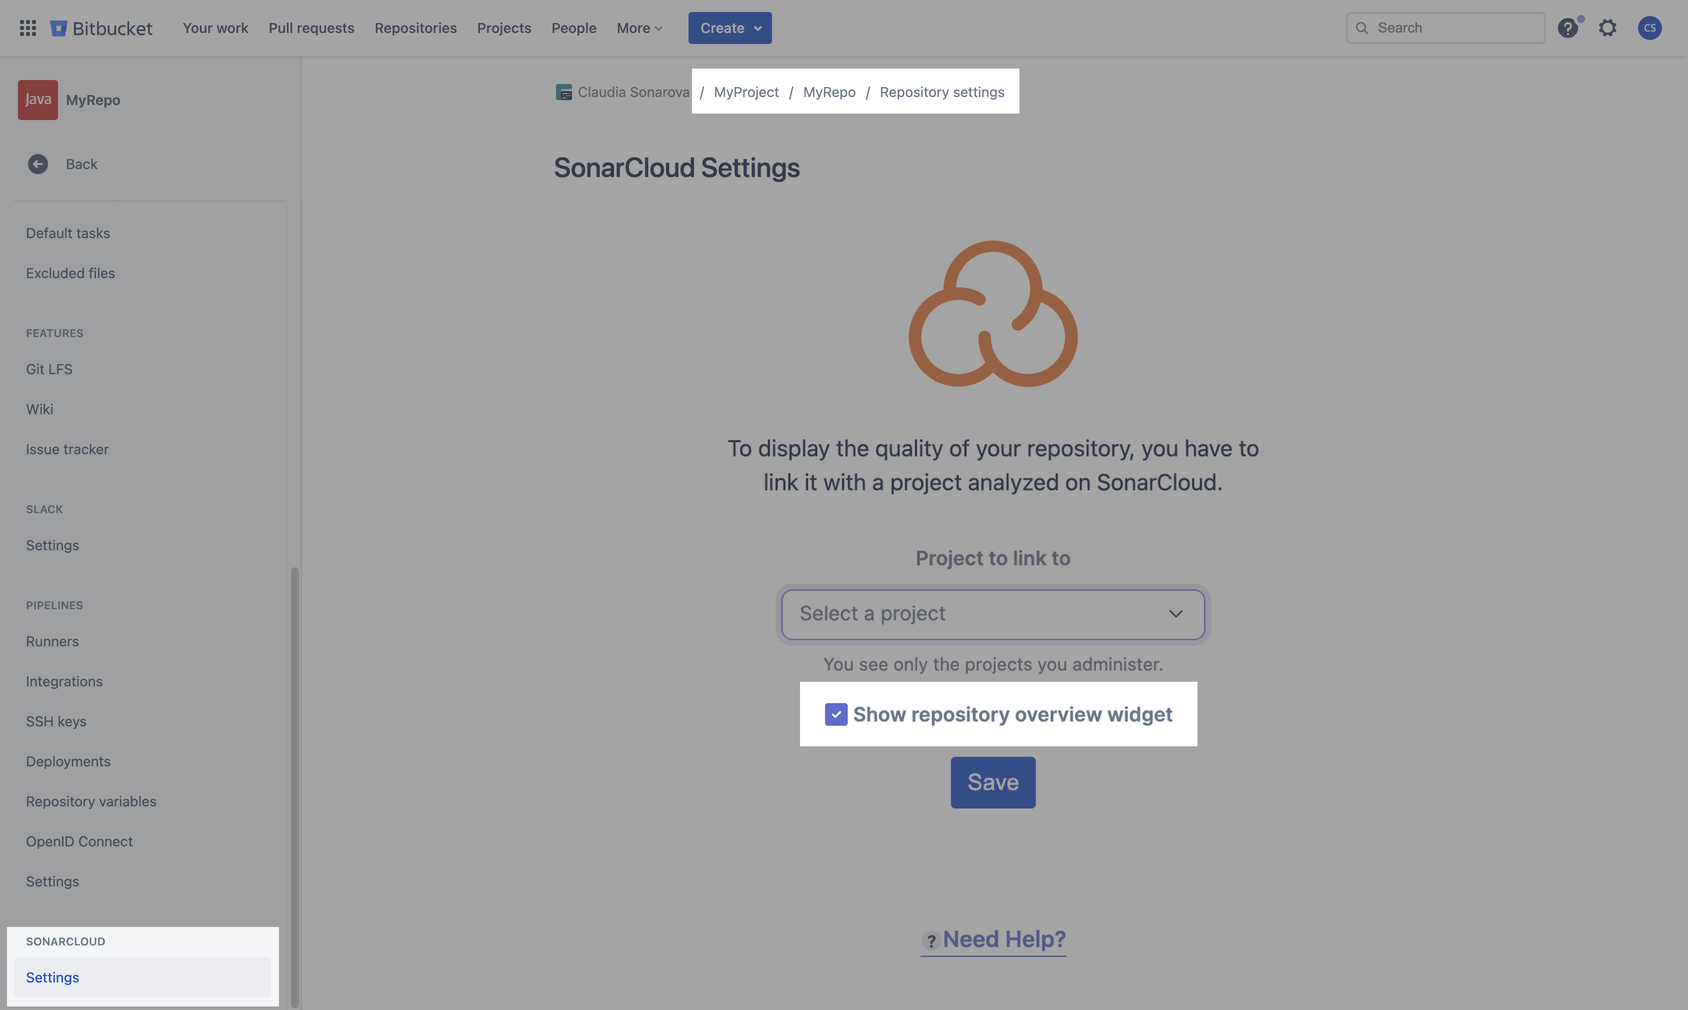Click the orange SonarCloud logo

pyautogui.click(x=993, y=314)
